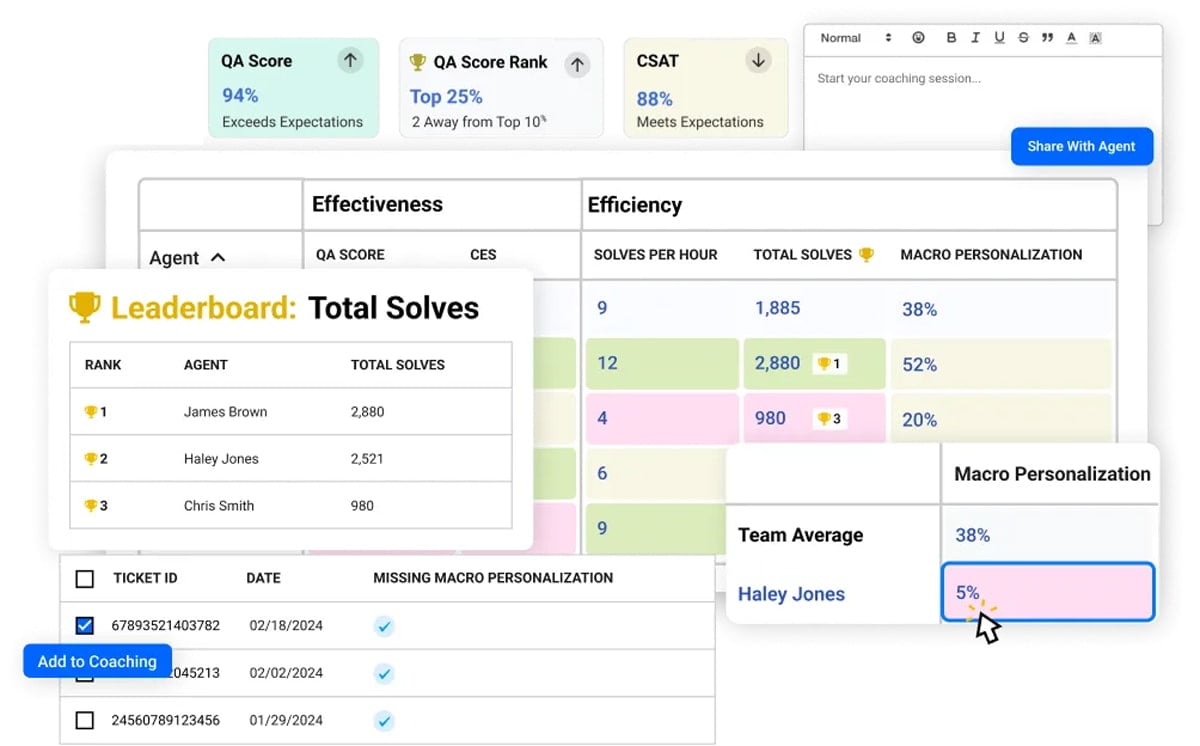Toggle bold formatting in coaching editor
This screenshot has width=1200, height=746.
coord(951,38)
